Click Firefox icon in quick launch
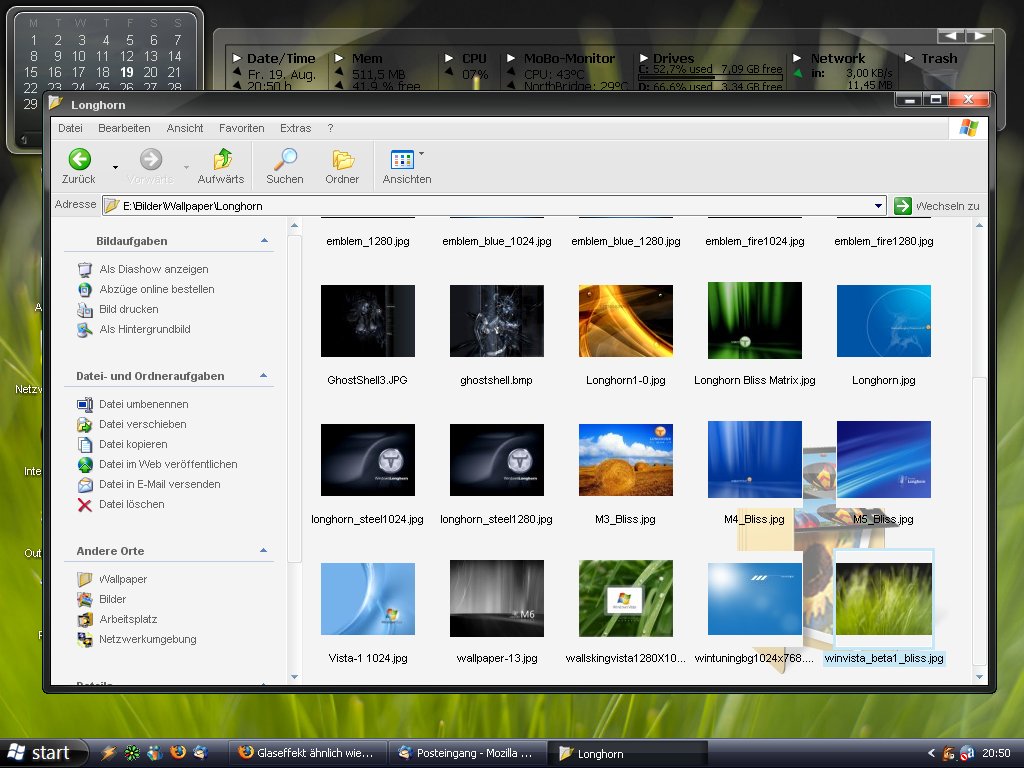 click(178, 753)
